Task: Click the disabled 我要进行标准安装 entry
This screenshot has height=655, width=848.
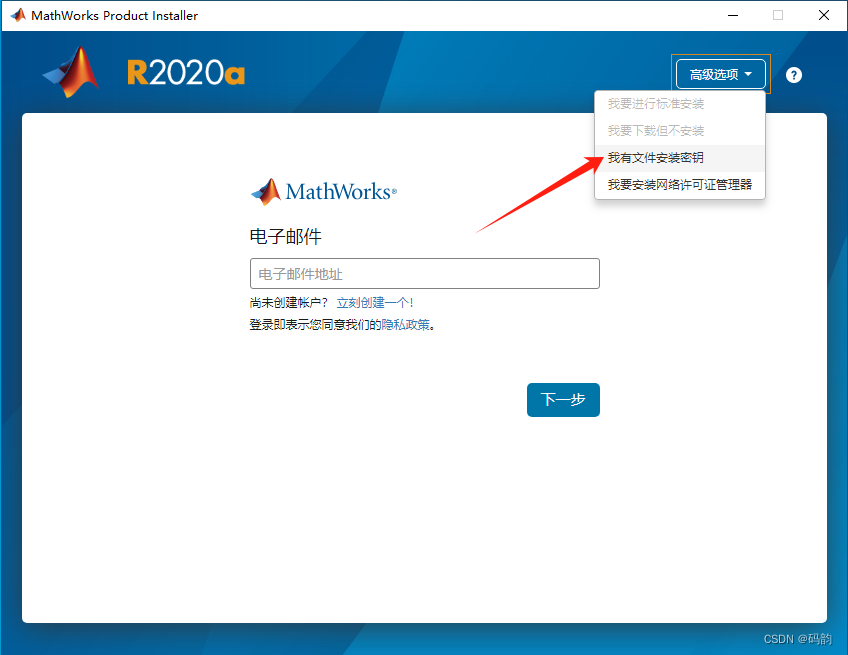Action: (x=655, y=103)
